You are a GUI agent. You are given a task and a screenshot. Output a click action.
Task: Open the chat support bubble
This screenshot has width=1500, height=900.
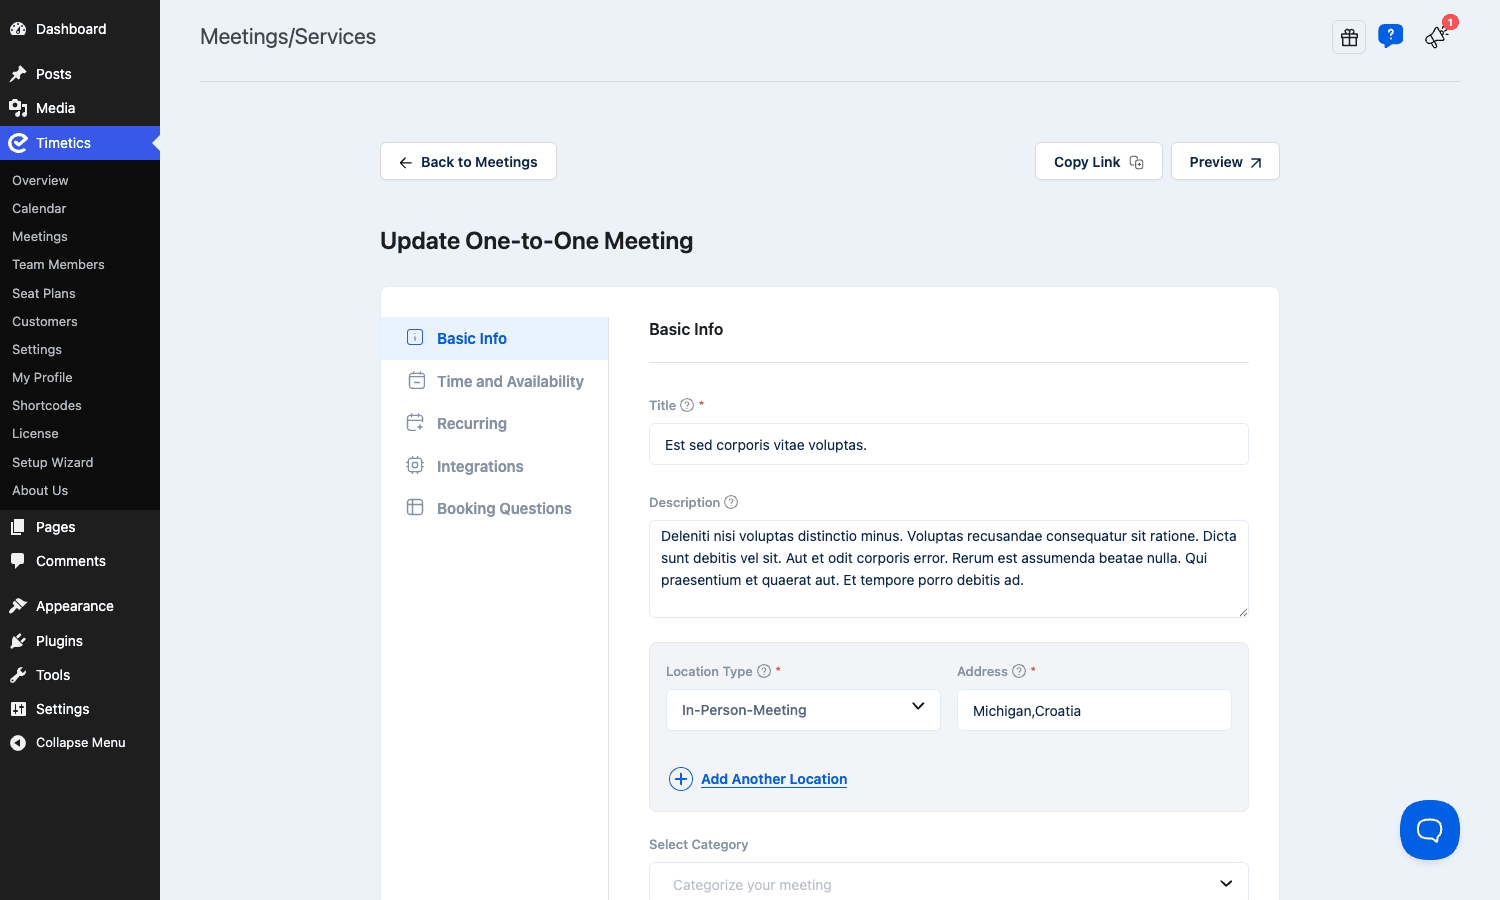pyautogui.click(x=1430, y=830)
